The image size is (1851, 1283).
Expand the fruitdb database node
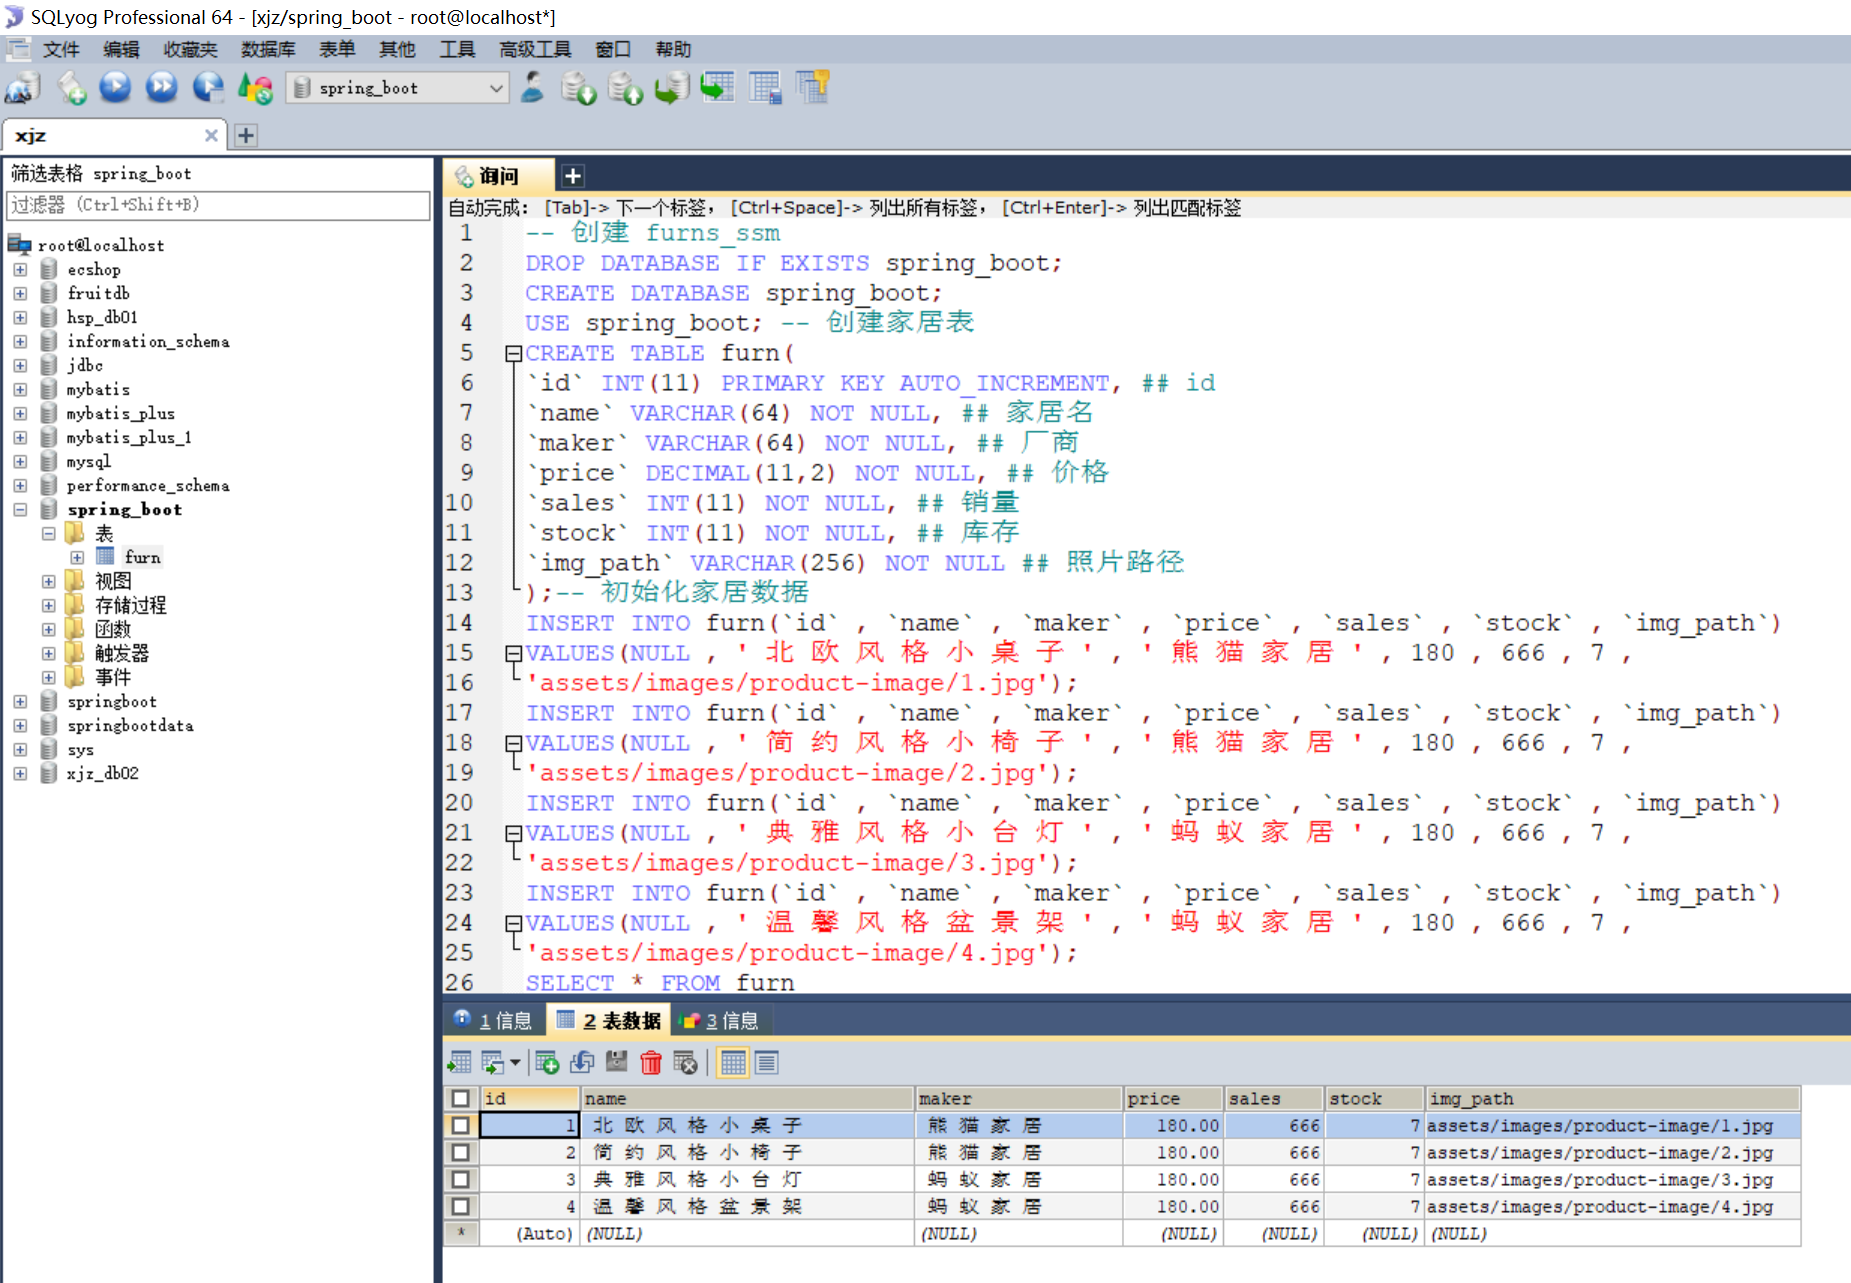coord(20,293)
